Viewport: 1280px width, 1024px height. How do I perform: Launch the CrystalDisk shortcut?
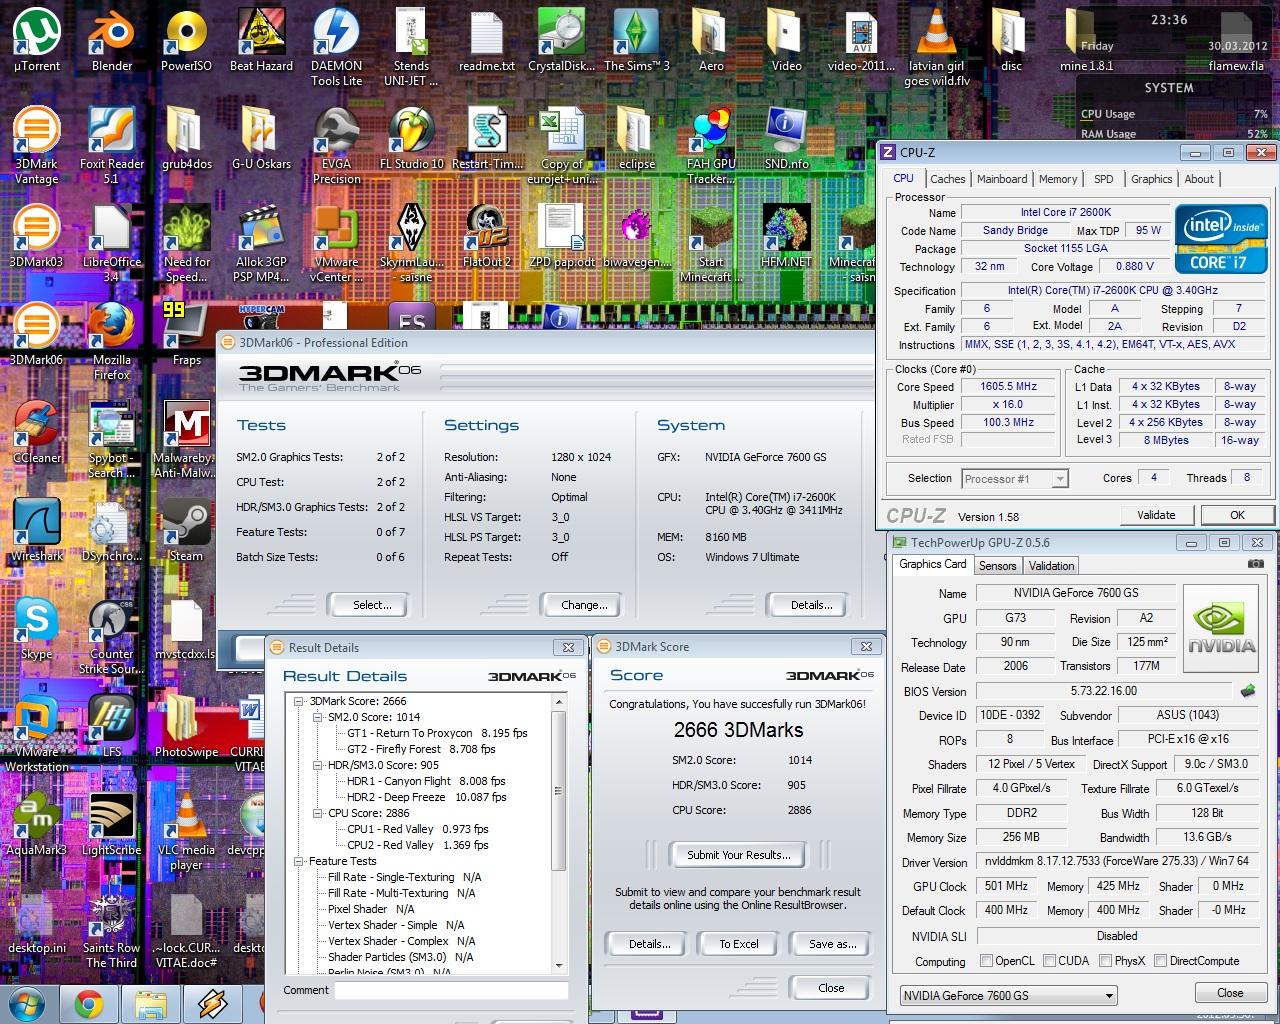tap(561, 41)
